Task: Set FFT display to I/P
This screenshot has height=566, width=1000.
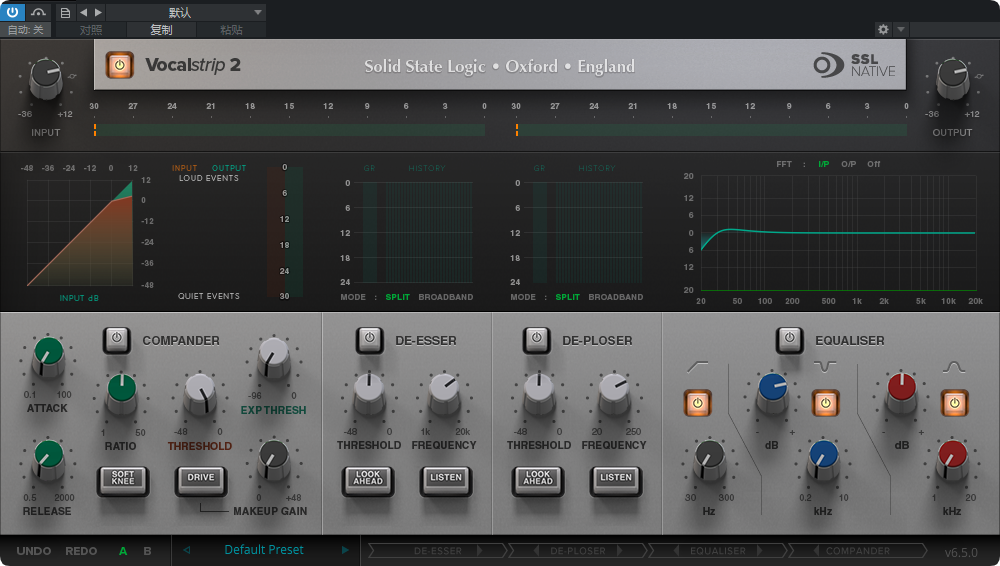Action: [x=823, y=164]
